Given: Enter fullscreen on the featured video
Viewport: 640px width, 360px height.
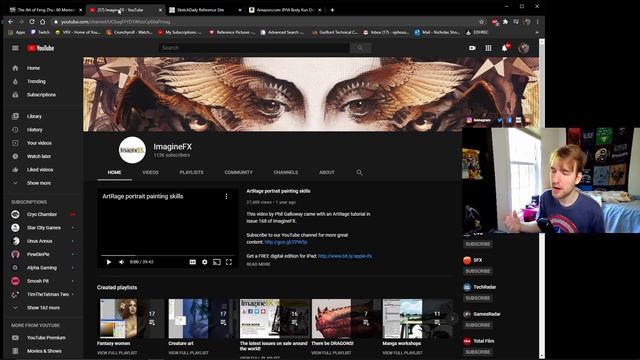Looking at the screenshot, I should (x=229, y=262).
